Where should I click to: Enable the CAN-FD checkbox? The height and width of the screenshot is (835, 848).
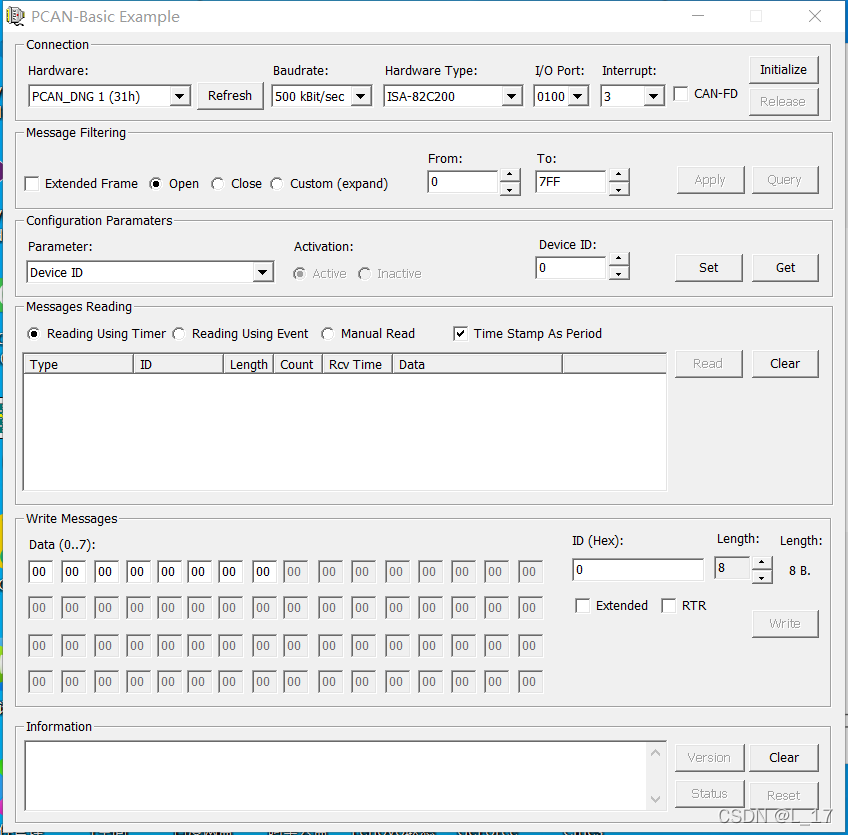pos(680,94)
